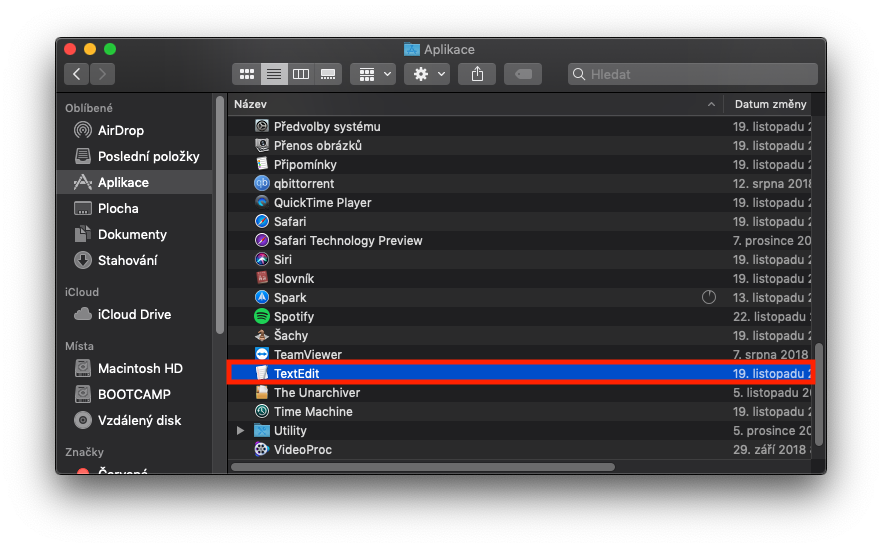The height and width of the screenshot is (548, 882).
Task: Select the Předvolby systému app icon
Action: click(262, 126)
